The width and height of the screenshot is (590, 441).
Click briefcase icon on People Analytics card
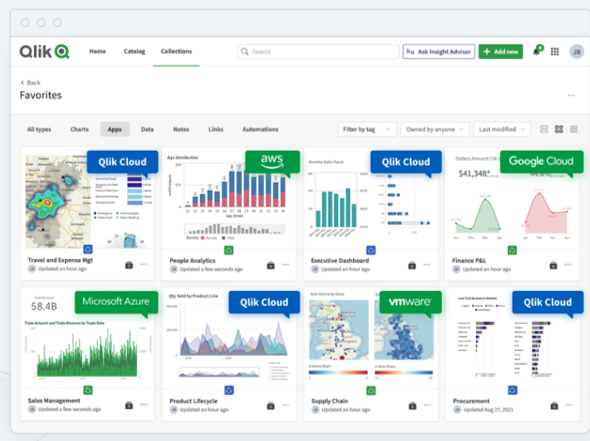click(271, 266)
